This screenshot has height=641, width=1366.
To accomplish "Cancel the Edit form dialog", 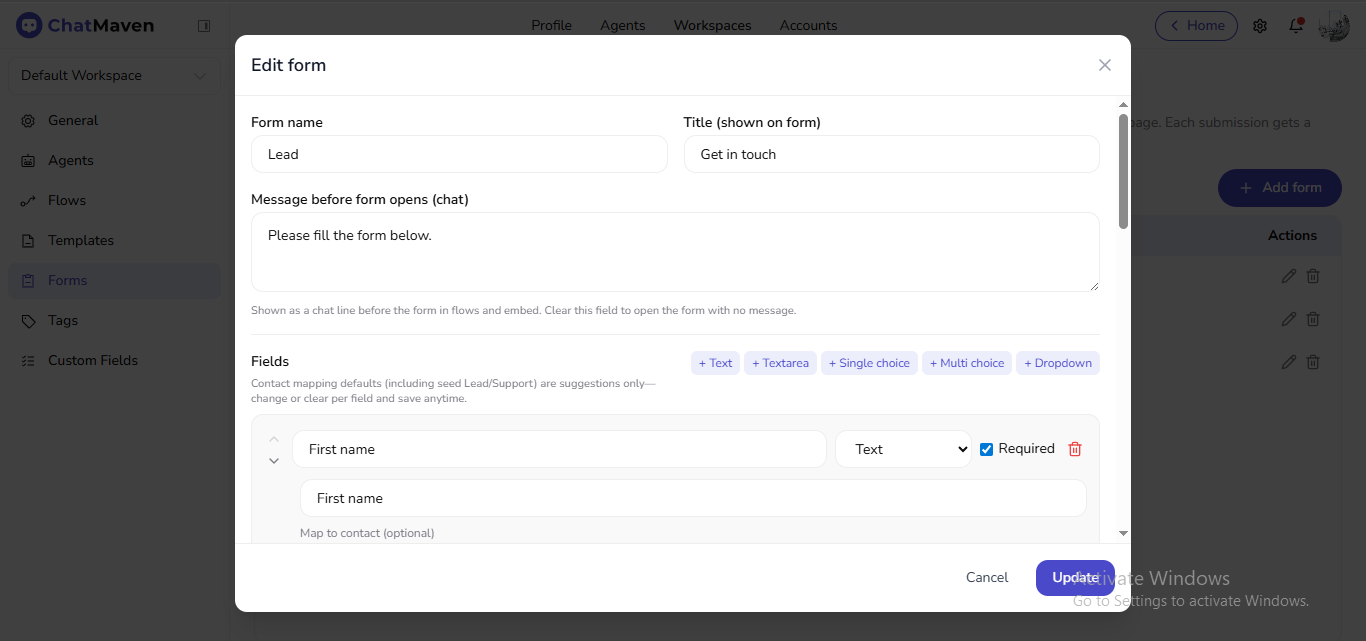I will pos(987,577).
